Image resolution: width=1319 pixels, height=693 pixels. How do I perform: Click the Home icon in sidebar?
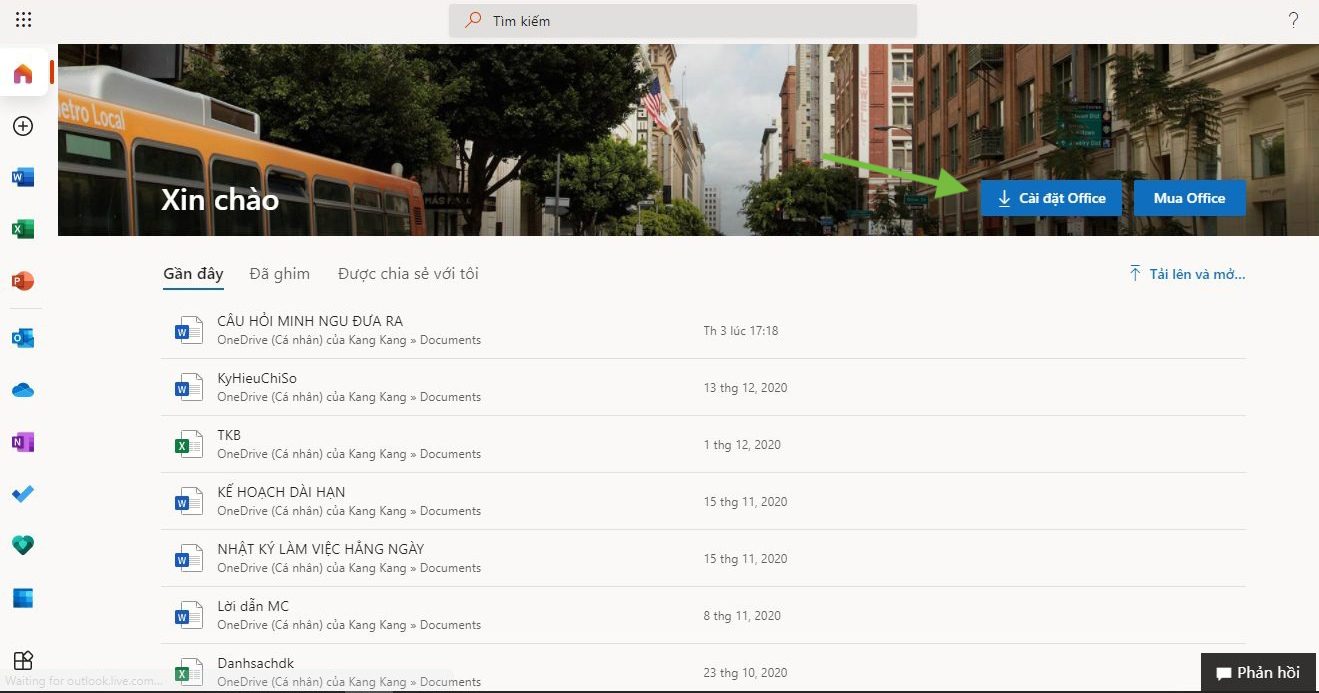pyautogui.click(x=23, y=74)
